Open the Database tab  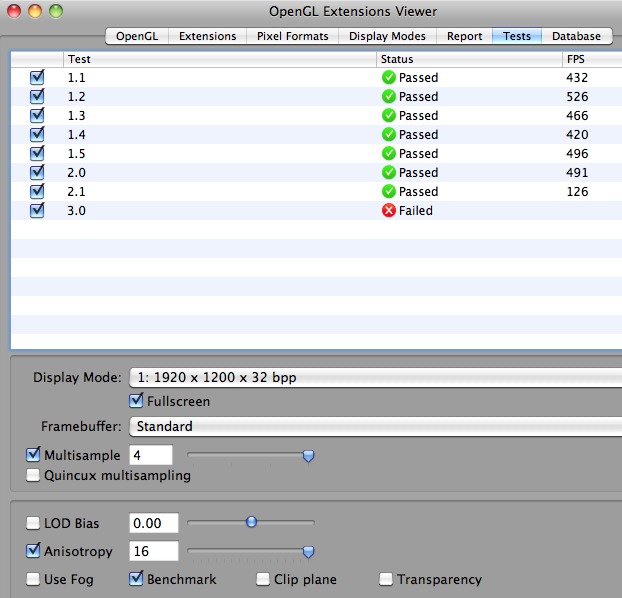tap(577, 36)
